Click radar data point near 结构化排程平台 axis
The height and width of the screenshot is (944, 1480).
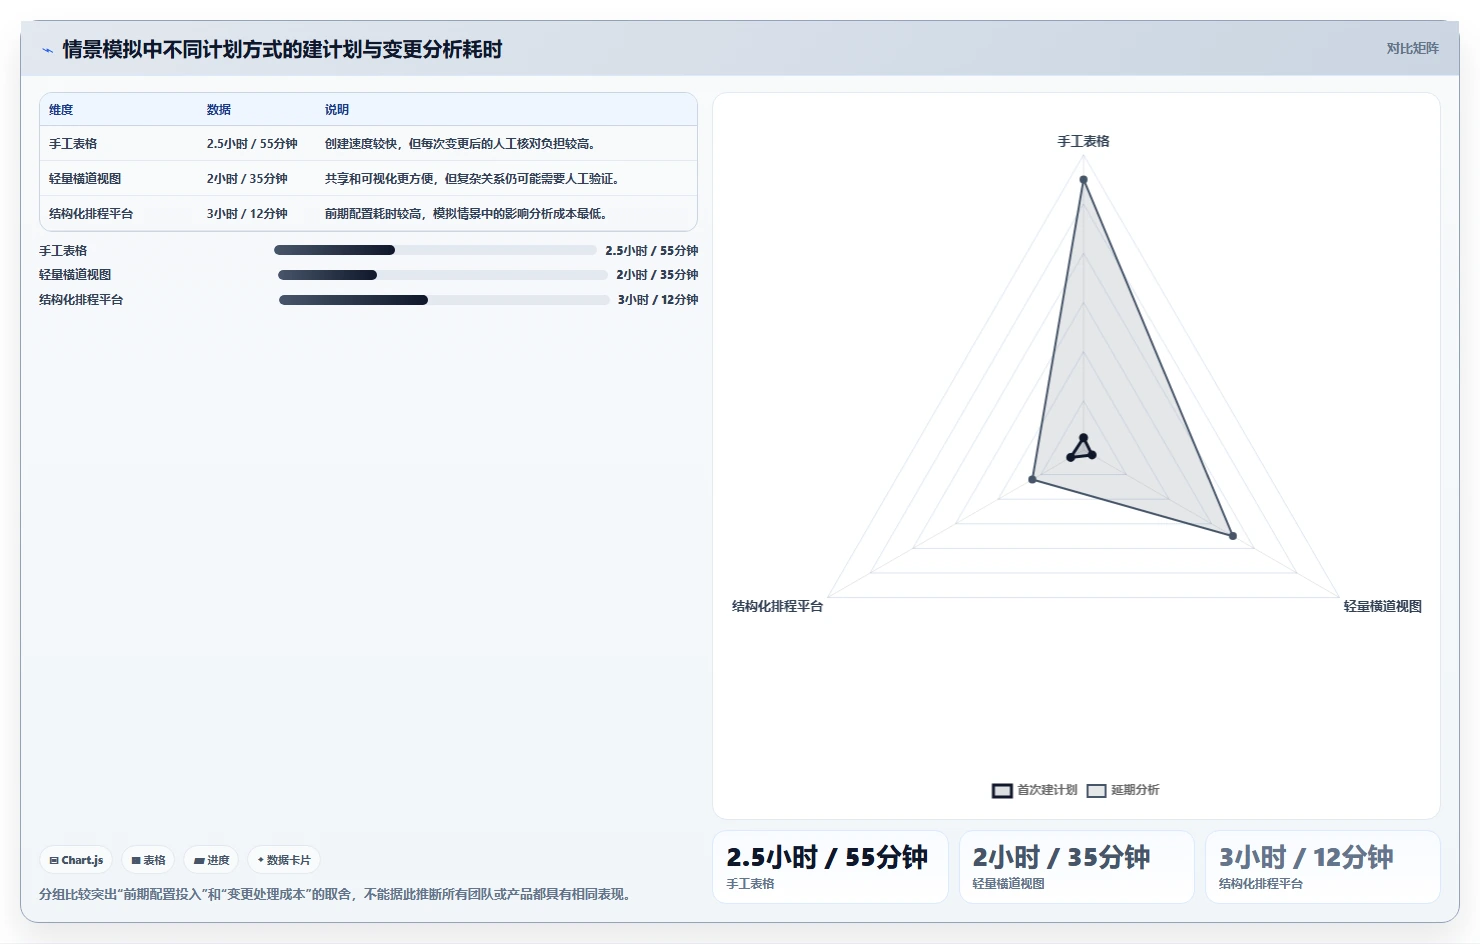1033,480
